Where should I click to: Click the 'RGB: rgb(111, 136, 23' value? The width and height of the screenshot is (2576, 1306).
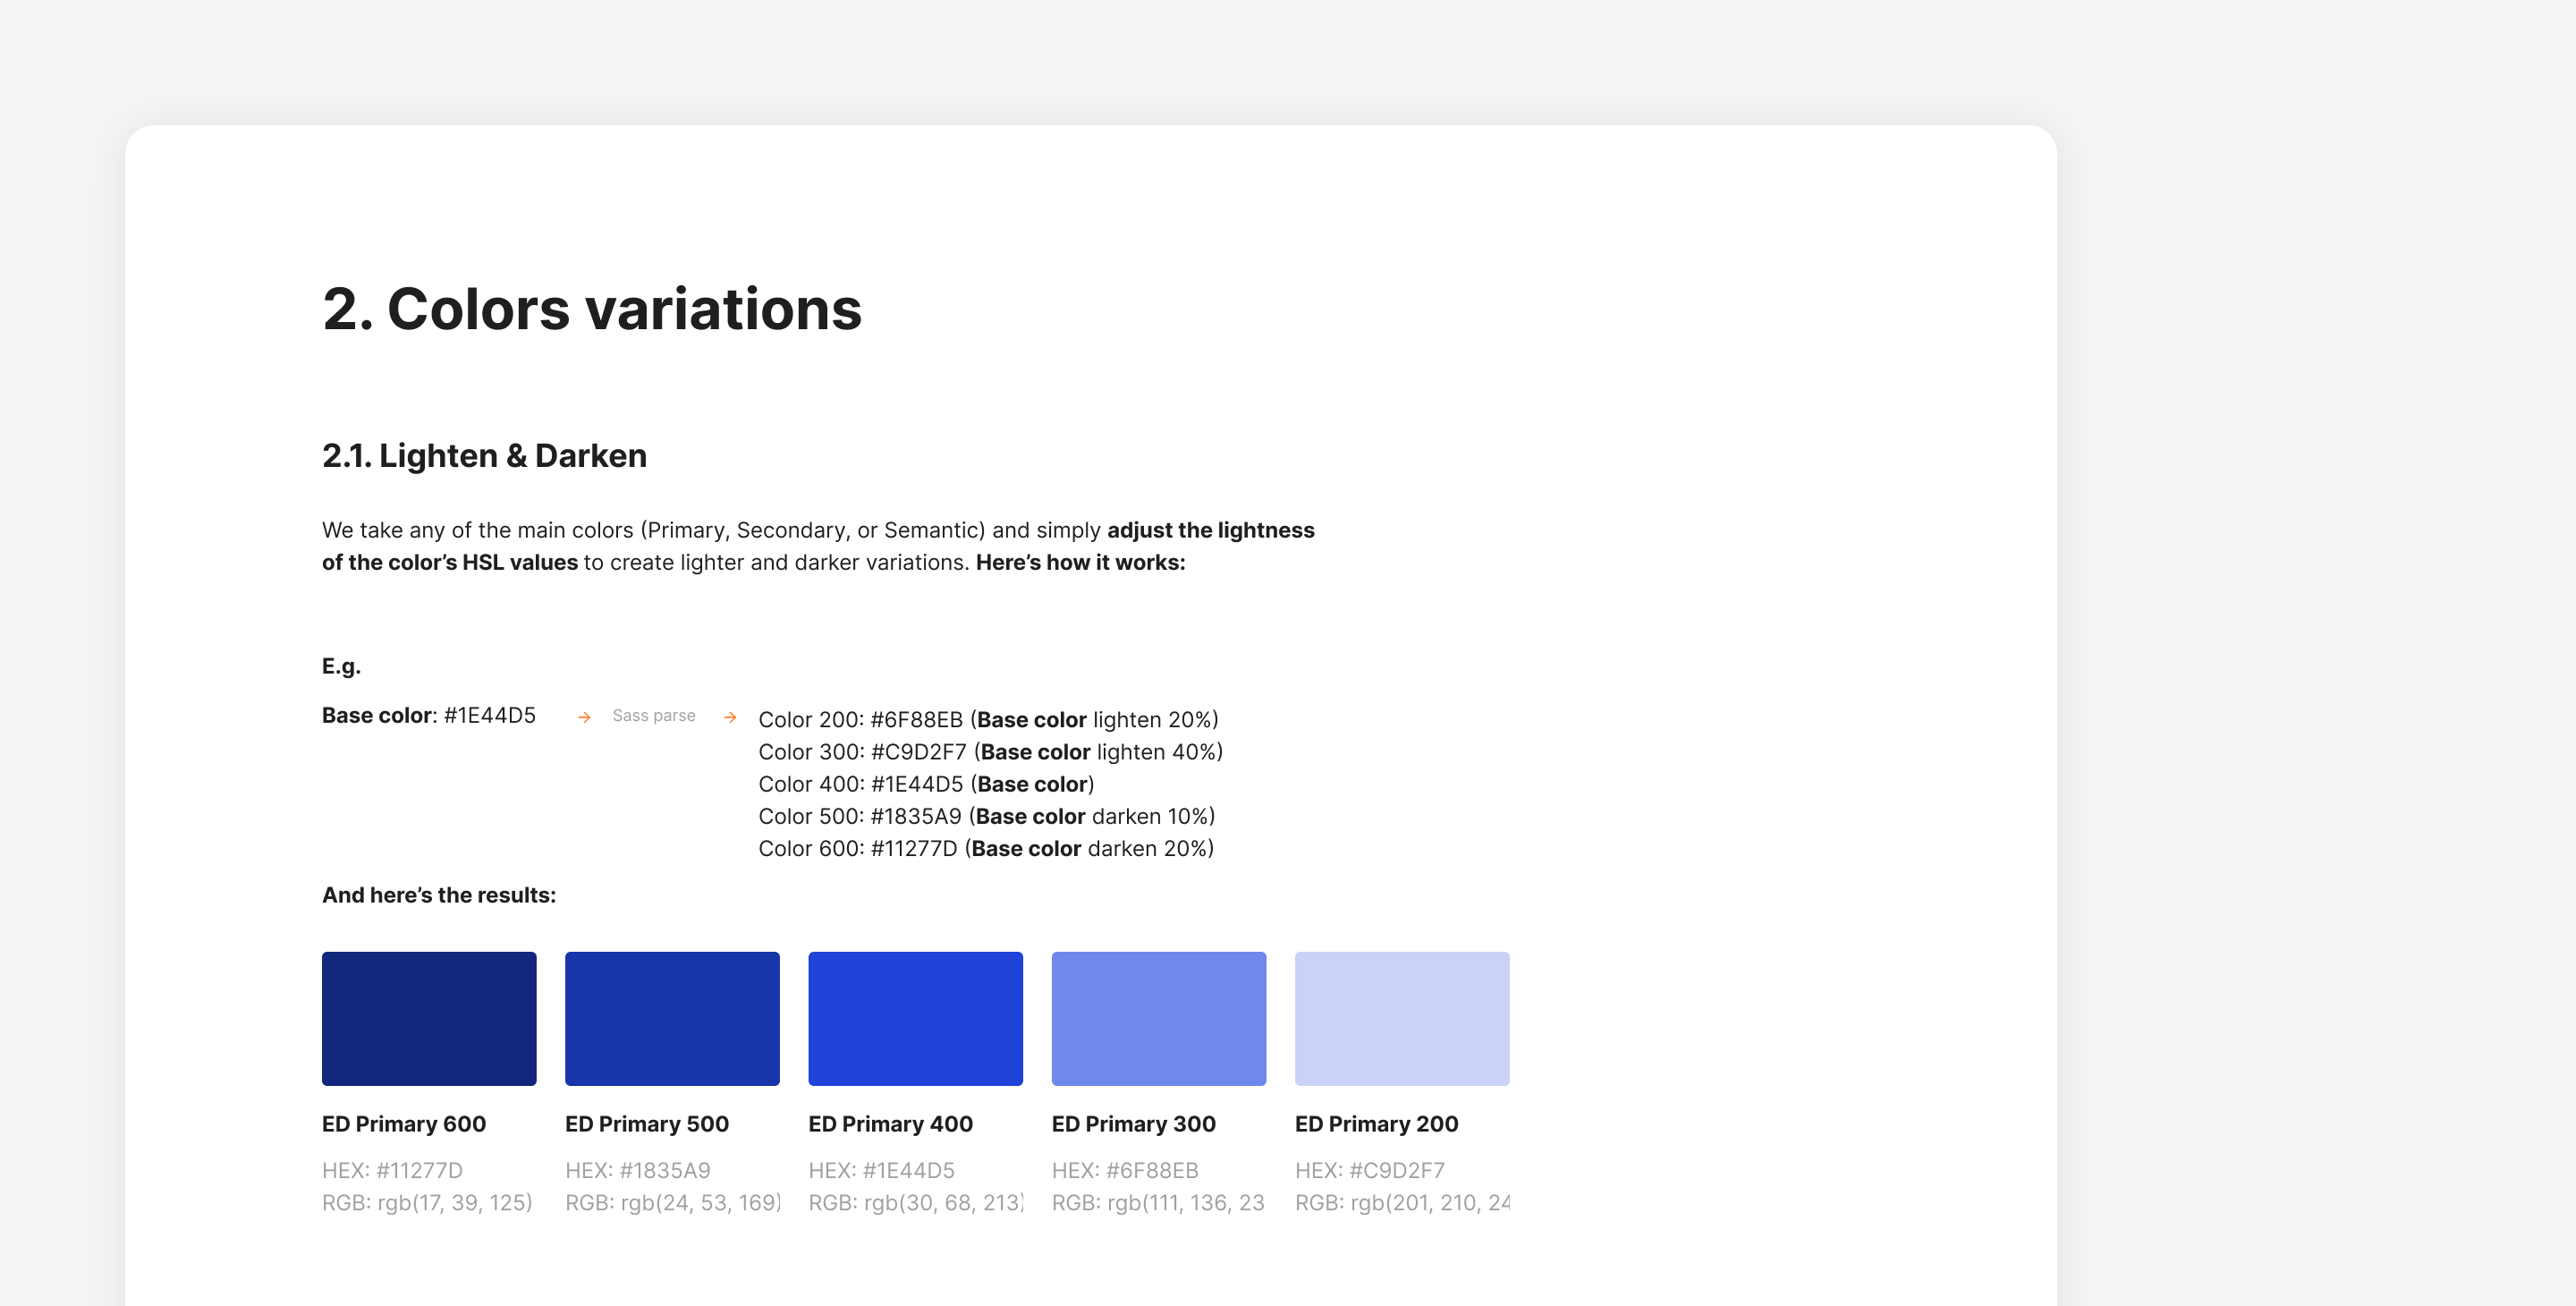tap(1158, 1203)
